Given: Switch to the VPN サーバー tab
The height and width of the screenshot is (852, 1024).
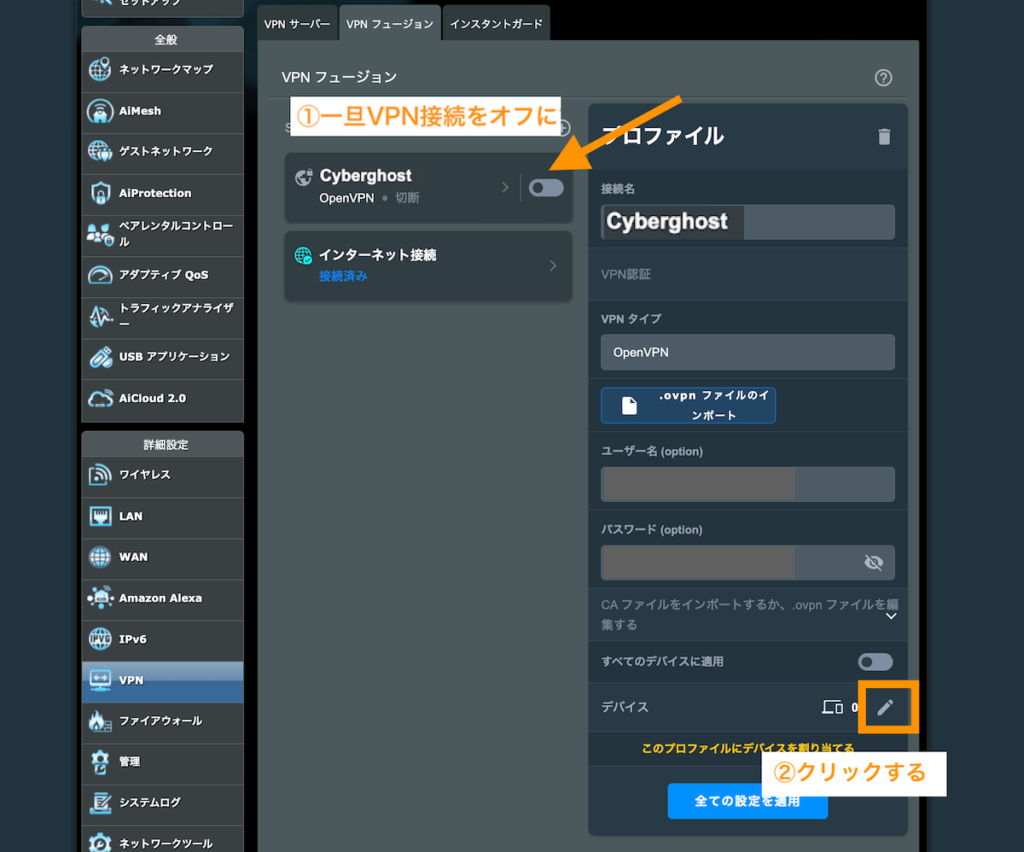Looking at the screenshot, I should pos(297,22).
